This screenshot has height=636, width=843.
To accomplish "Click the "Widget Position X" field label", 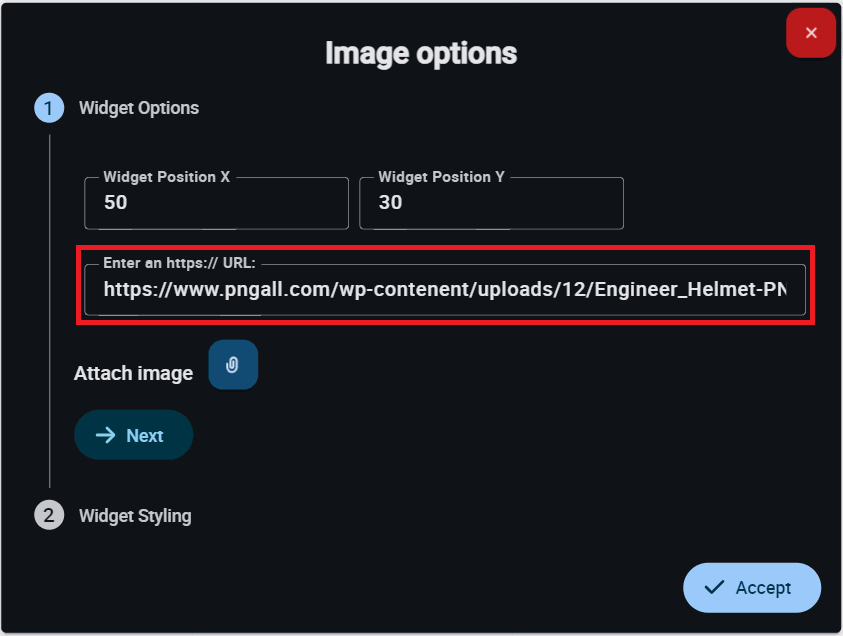I will (x=167, y=177).
